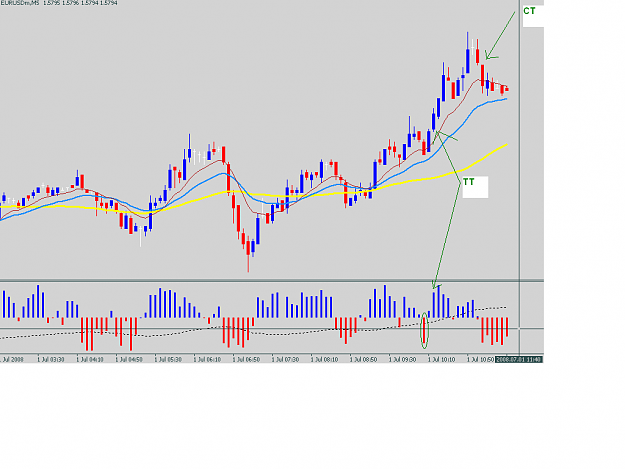Click the highlighted 2008.07.01 11:40 crosshair time

(x=519, y=359)
